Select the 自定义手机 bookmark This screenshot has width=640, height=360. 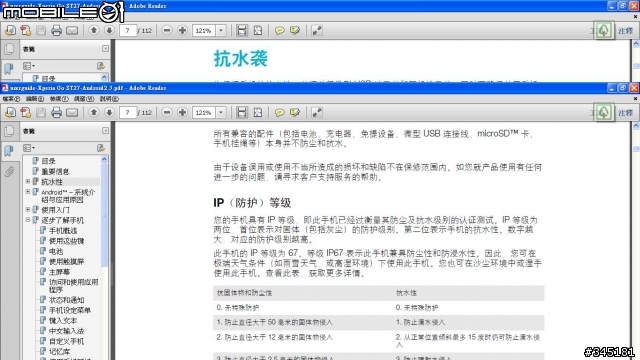click(x=67, y=341)
